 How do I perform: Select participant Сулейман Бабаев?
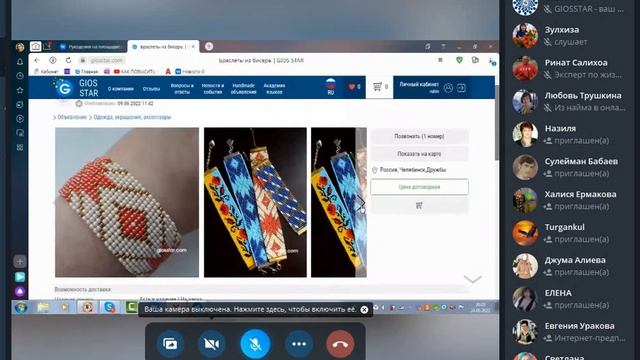[569, 167]
